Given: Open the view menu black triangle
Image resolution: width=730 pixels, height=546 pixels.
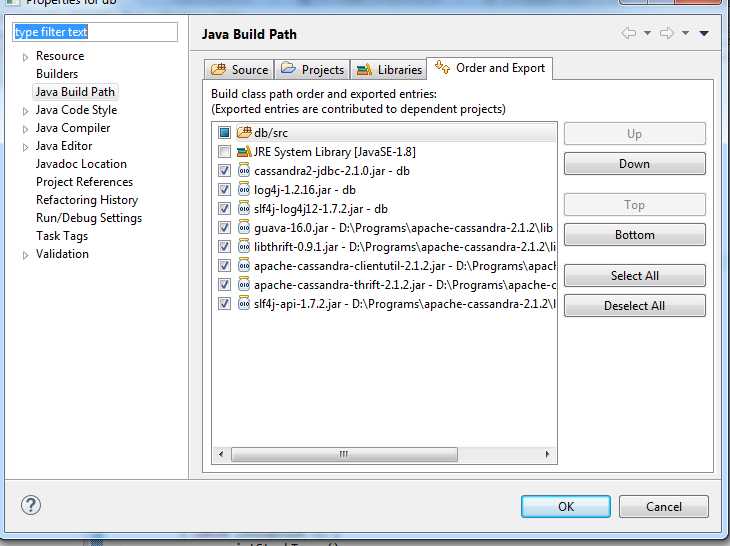Looking at the screenshot, I should pos(704,34).
